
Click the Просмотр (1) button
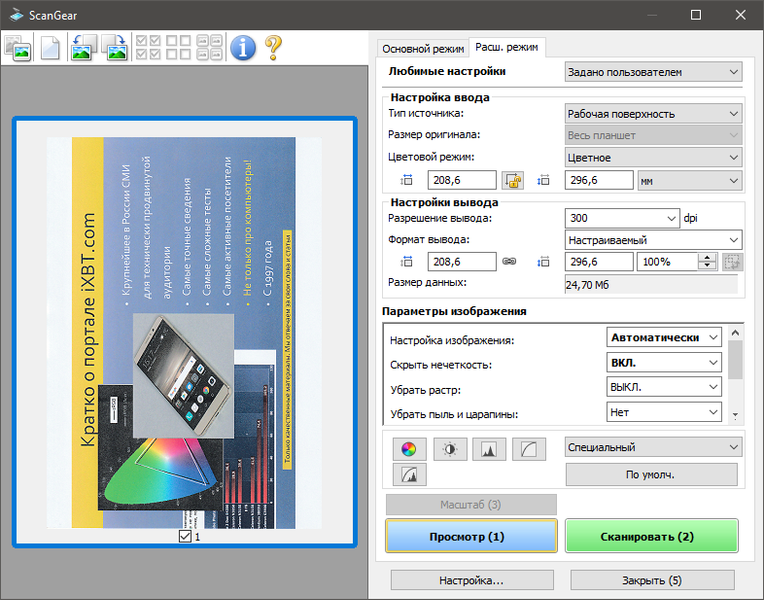click(x=471, y=536)
